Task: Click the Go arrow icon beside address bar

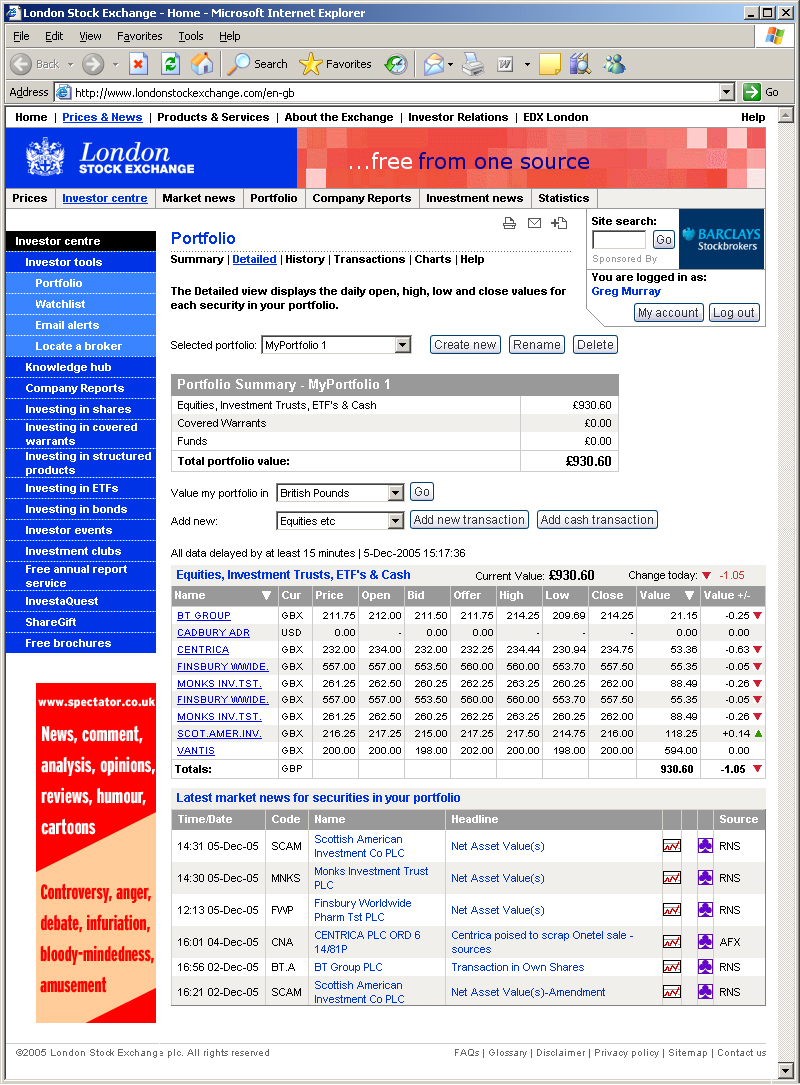Action: pyautogui.click(x=752, y=92)
